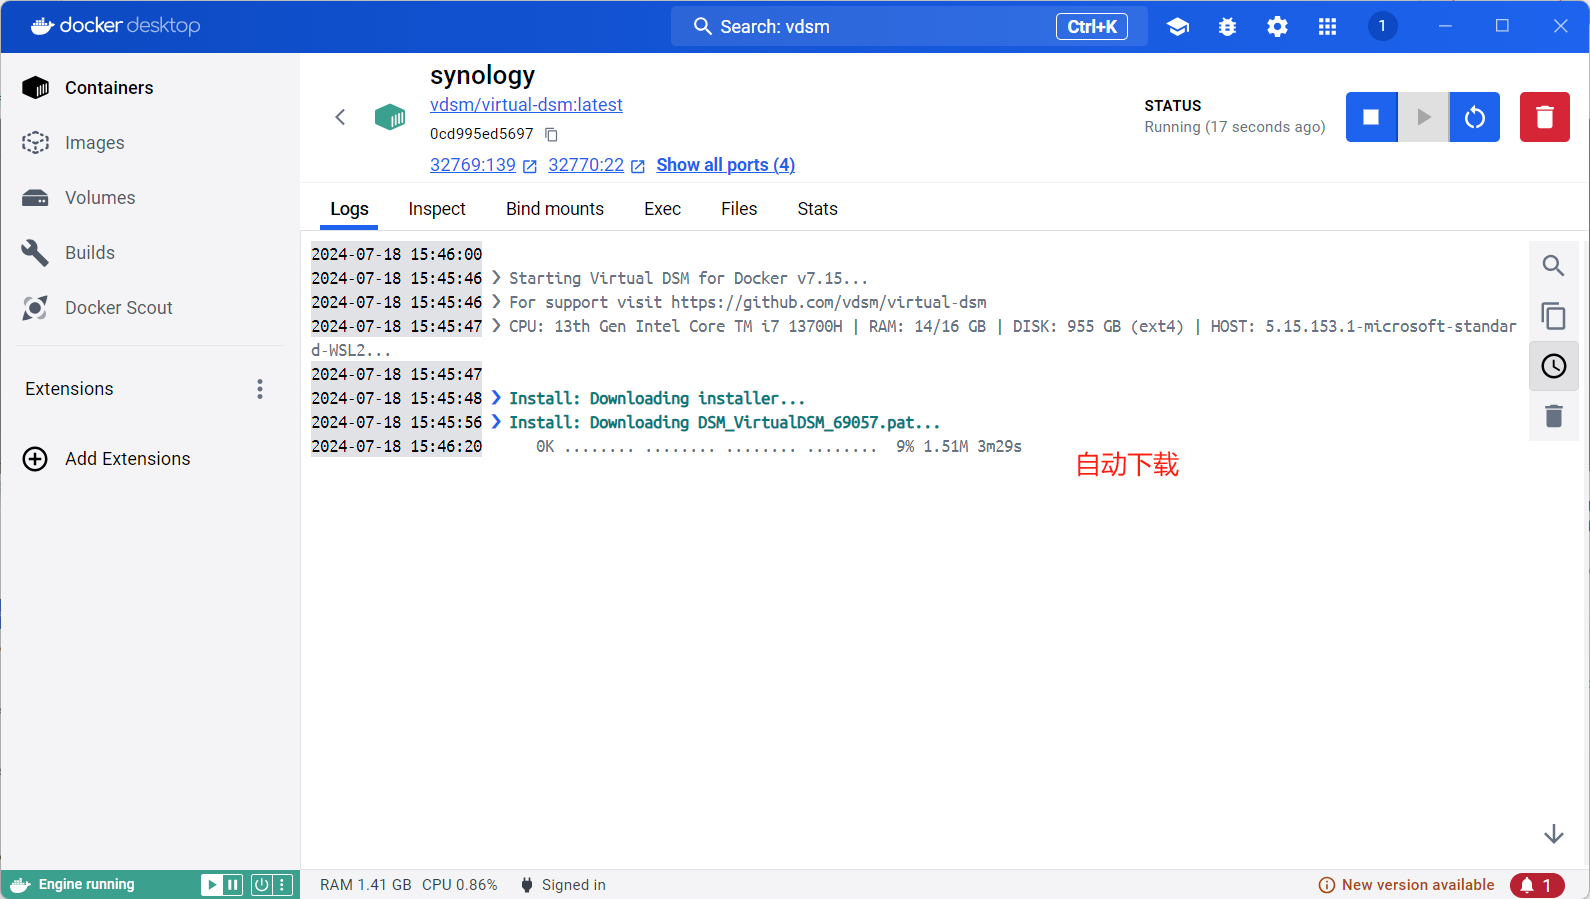Toggle log timestamps clock icon
The width and height of the screenshot is (1590, 899).
click(x=1553, y=366)
